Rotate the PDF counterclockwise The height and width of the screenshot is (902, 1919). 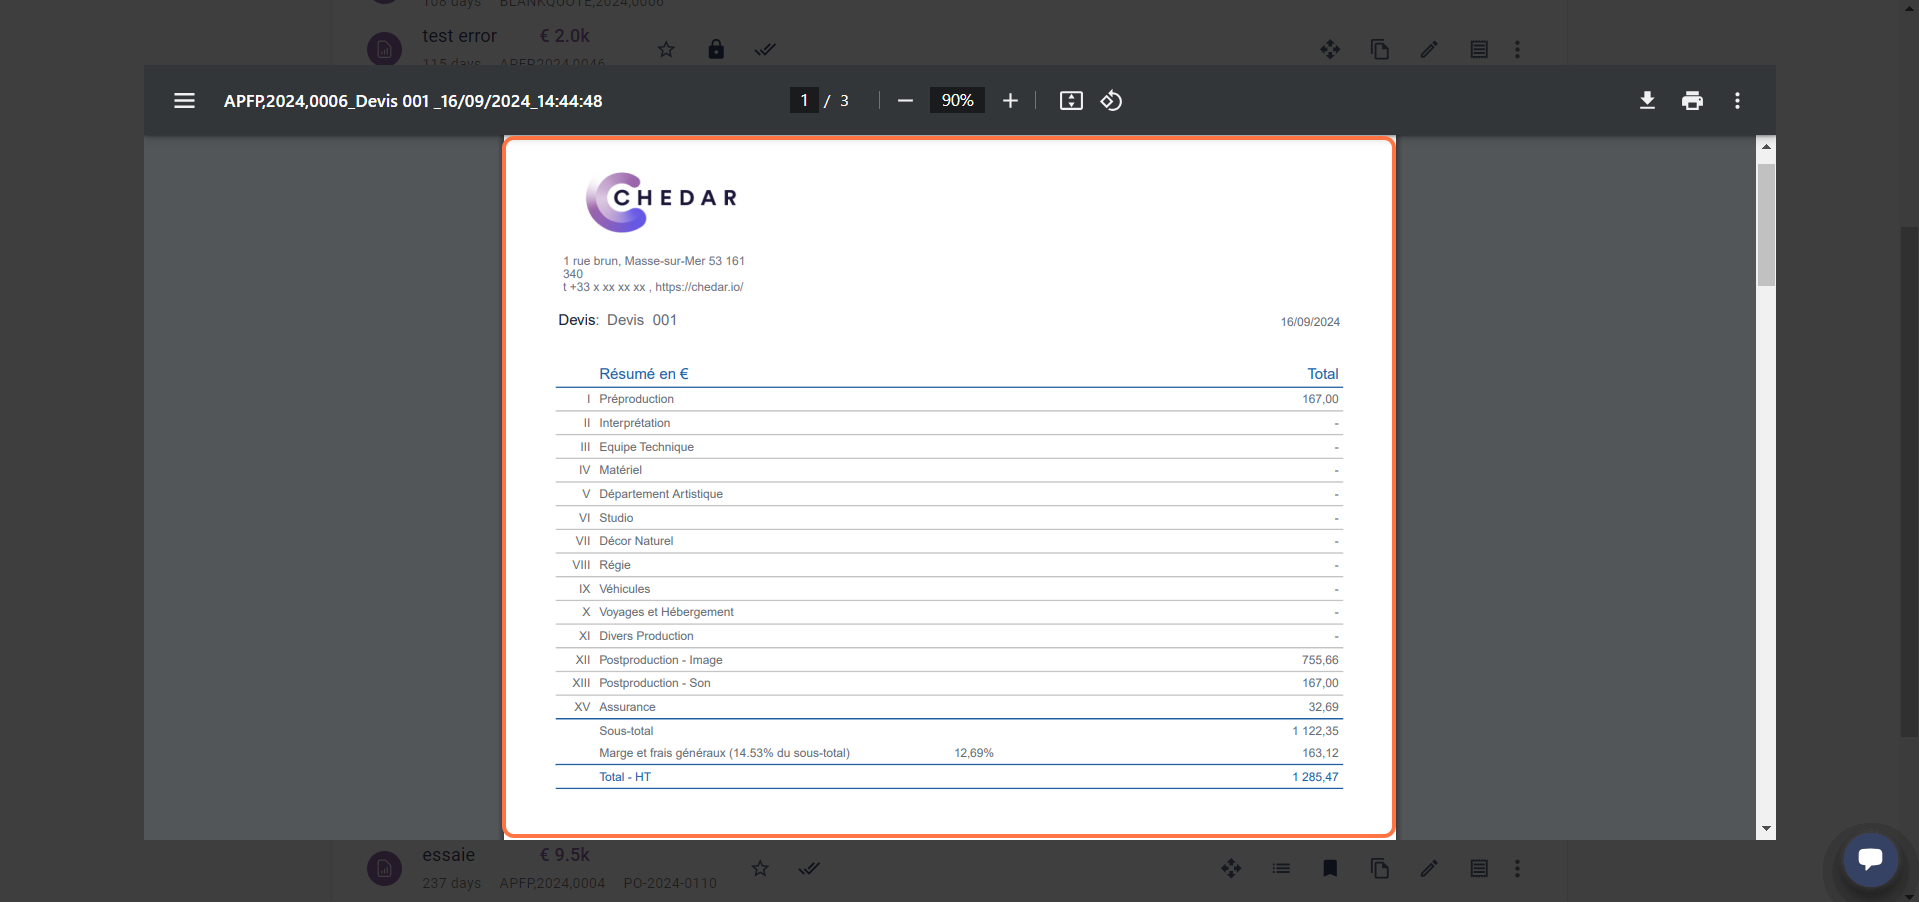pyautogui.click(x=1111, y=101)
